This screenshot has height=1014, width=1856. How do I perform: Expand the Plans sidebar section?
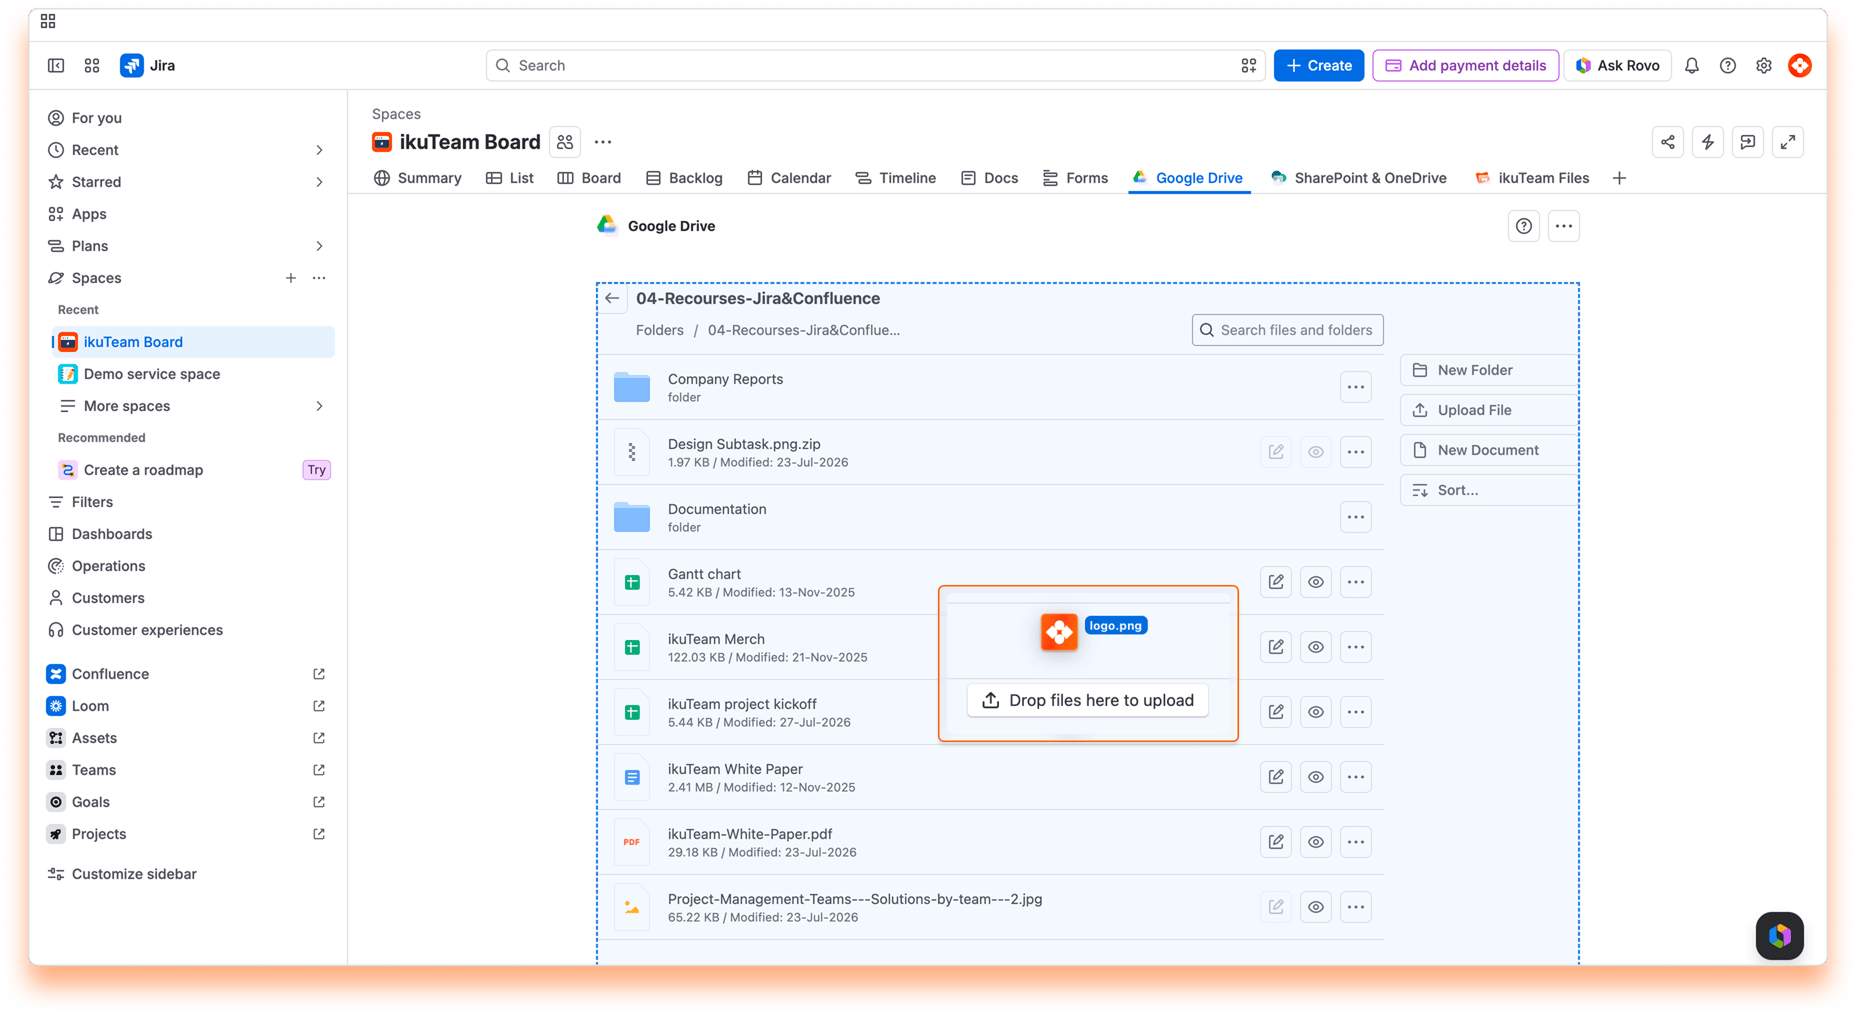(319, 246)
